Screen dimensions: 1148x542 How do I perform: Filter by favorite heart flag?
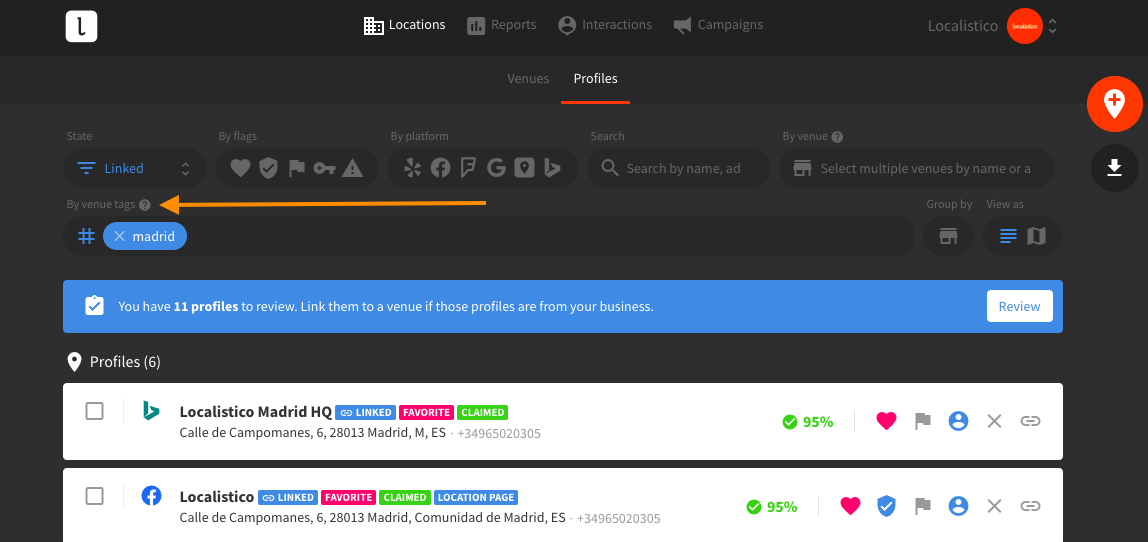pos(241,168)
